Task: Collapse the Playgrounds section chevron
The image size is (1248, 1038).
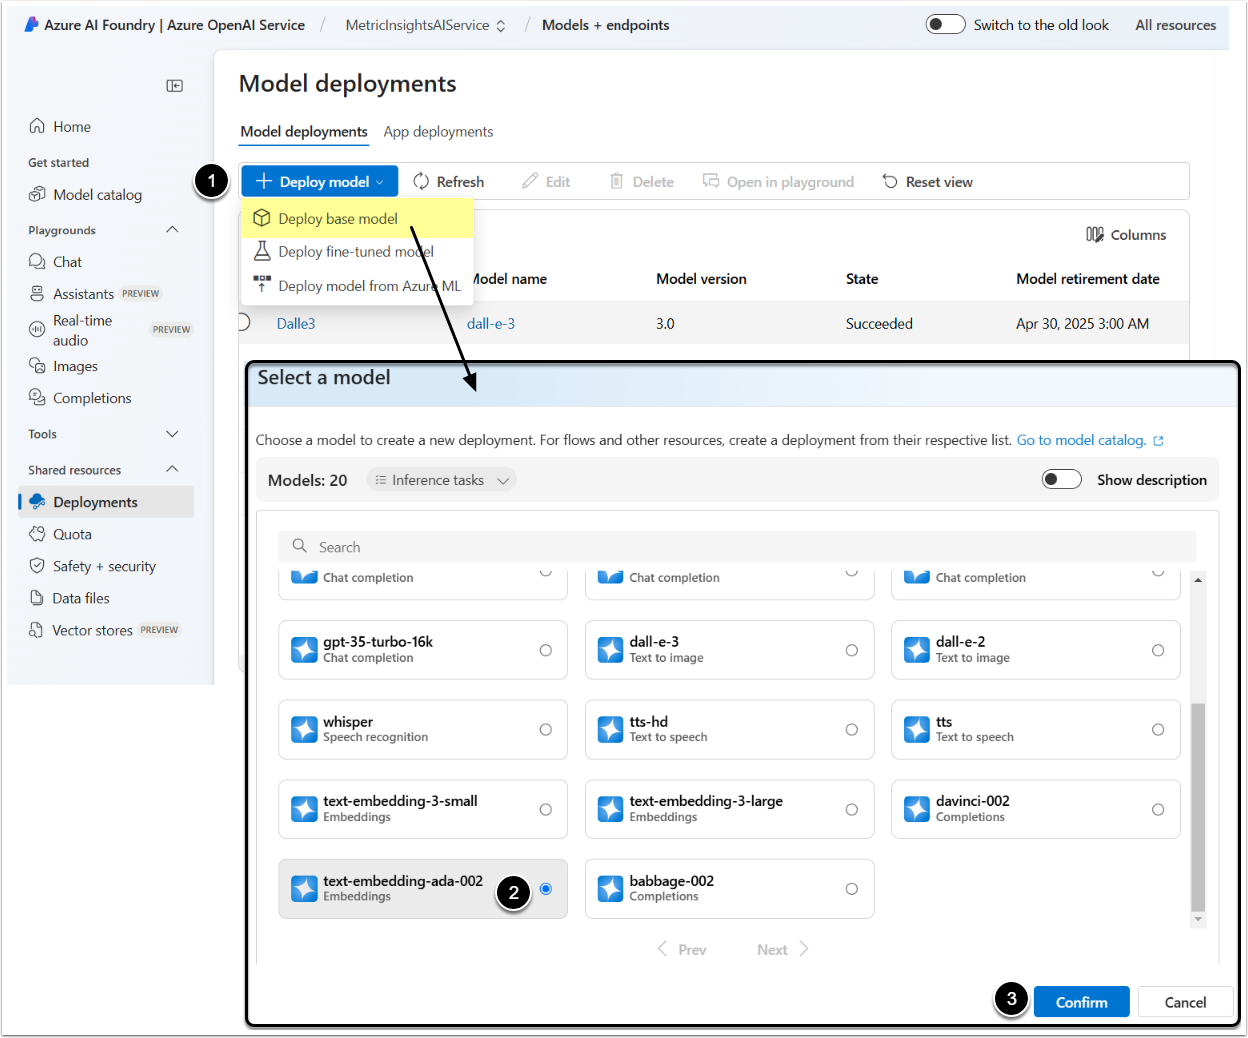Action: click(x=172, y=230)
